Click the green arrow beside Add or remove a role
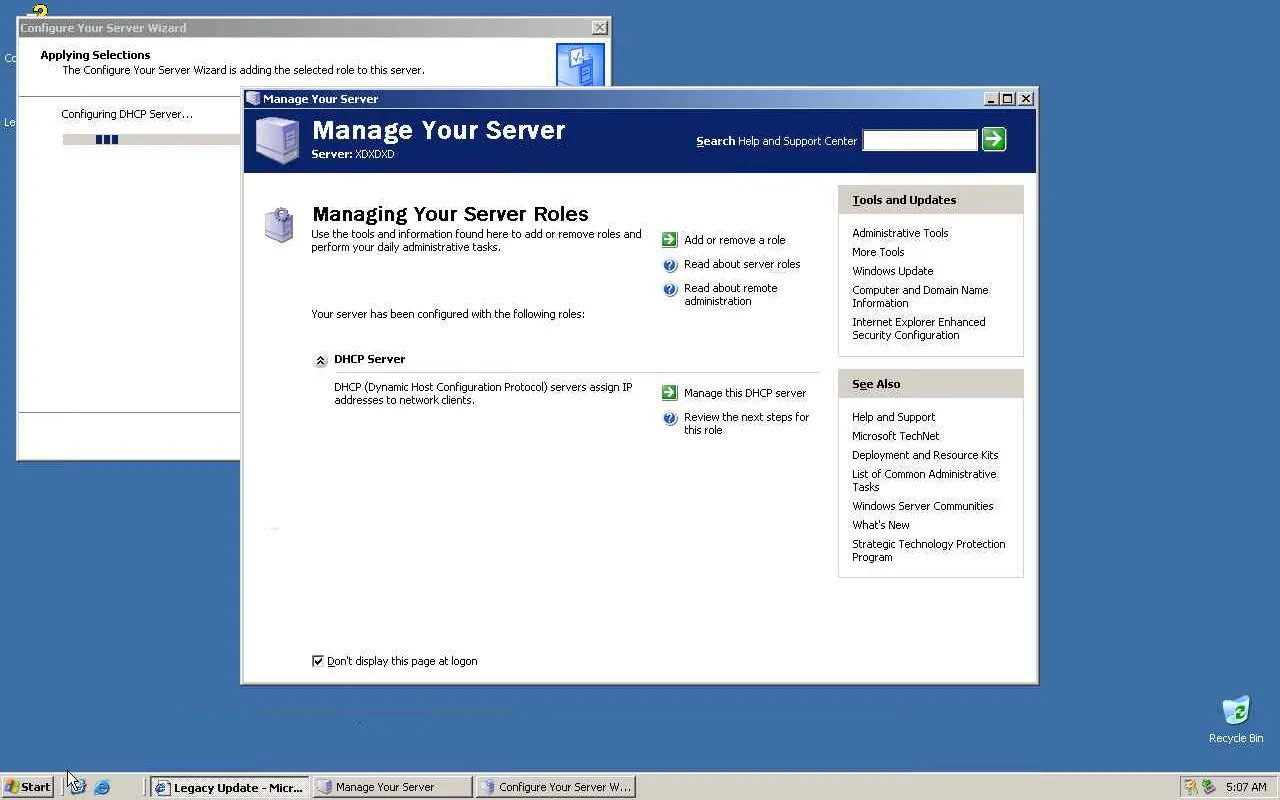Screen dimensions: 1280x800 tap(670, 240)
